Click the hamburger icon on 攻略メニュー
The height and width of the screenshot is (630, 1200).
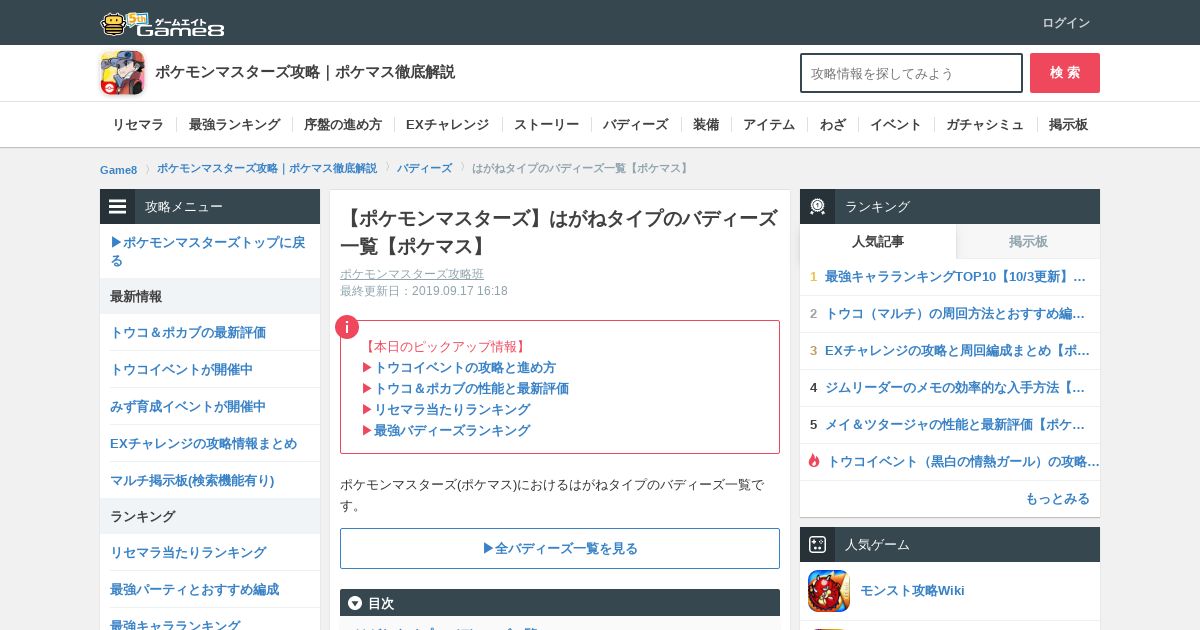(118, 207)
